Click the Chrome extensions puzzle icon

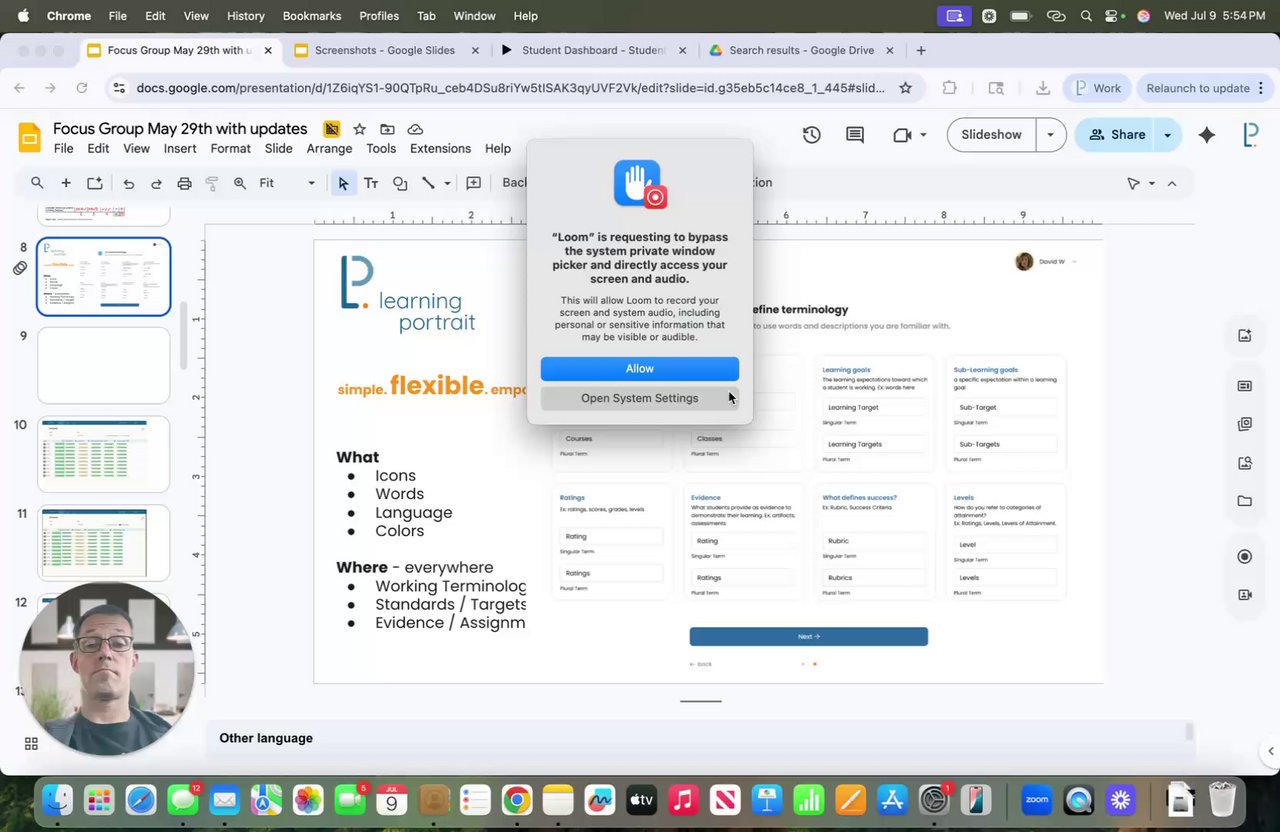[949, 88]
